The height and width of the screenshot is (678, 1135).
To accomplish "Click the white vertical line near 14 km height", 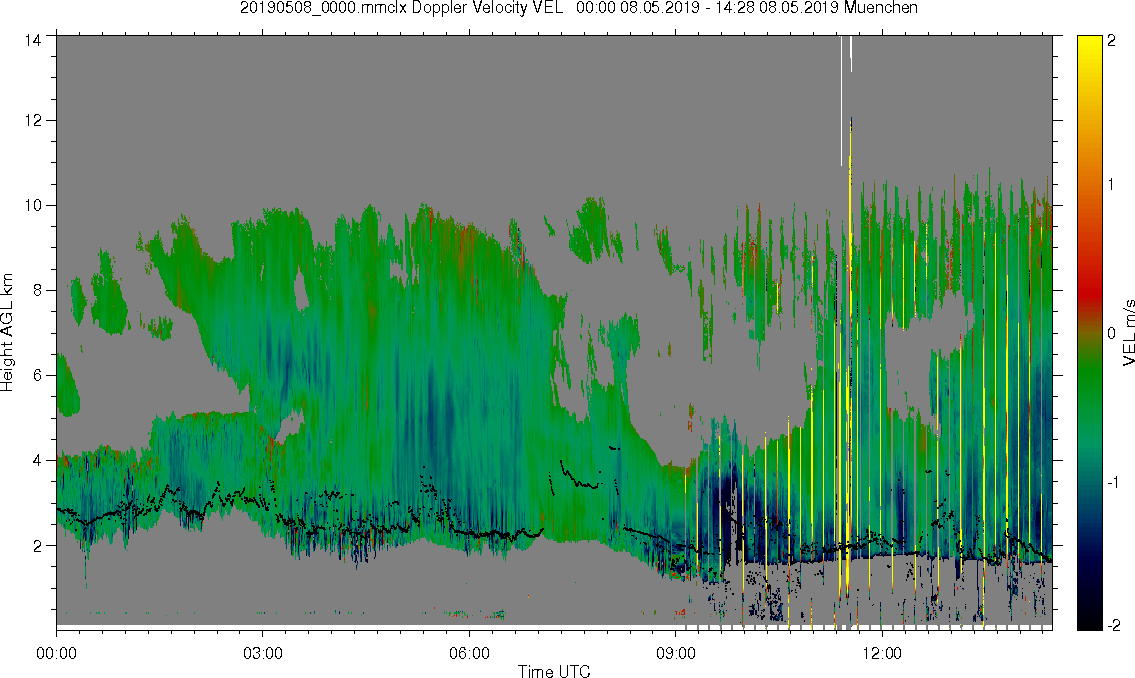I will click(x=841, y=100).
